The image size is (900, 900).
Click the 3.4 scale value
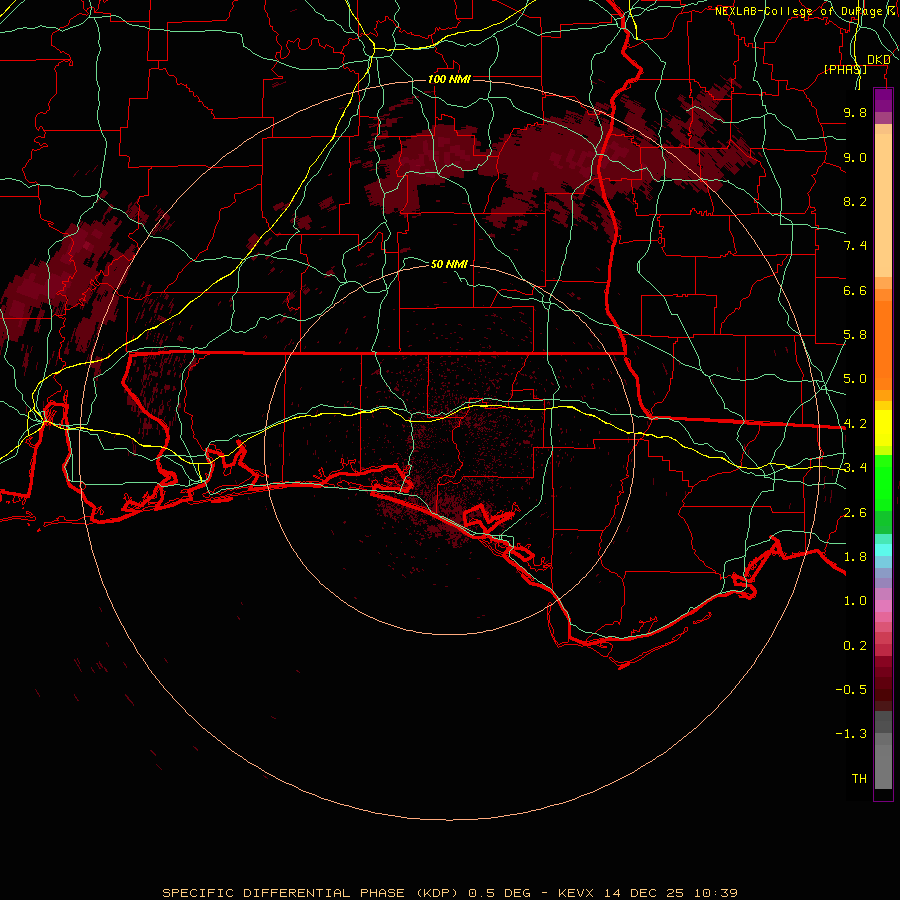(x=855, y=468)
